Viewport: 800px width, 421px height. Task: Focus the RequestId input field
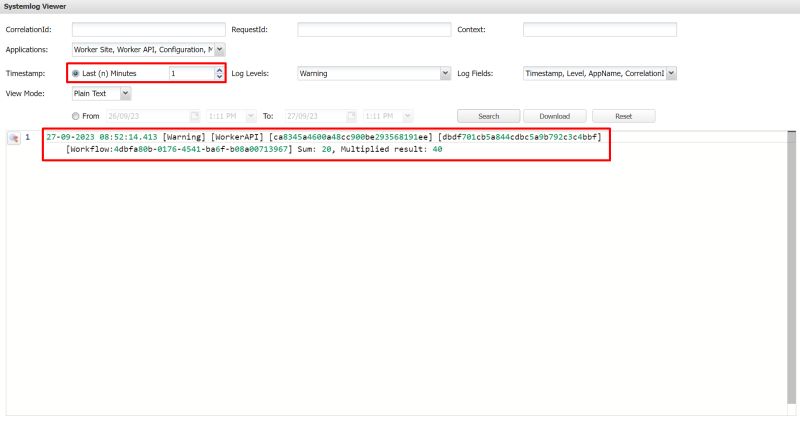[374, 30]
